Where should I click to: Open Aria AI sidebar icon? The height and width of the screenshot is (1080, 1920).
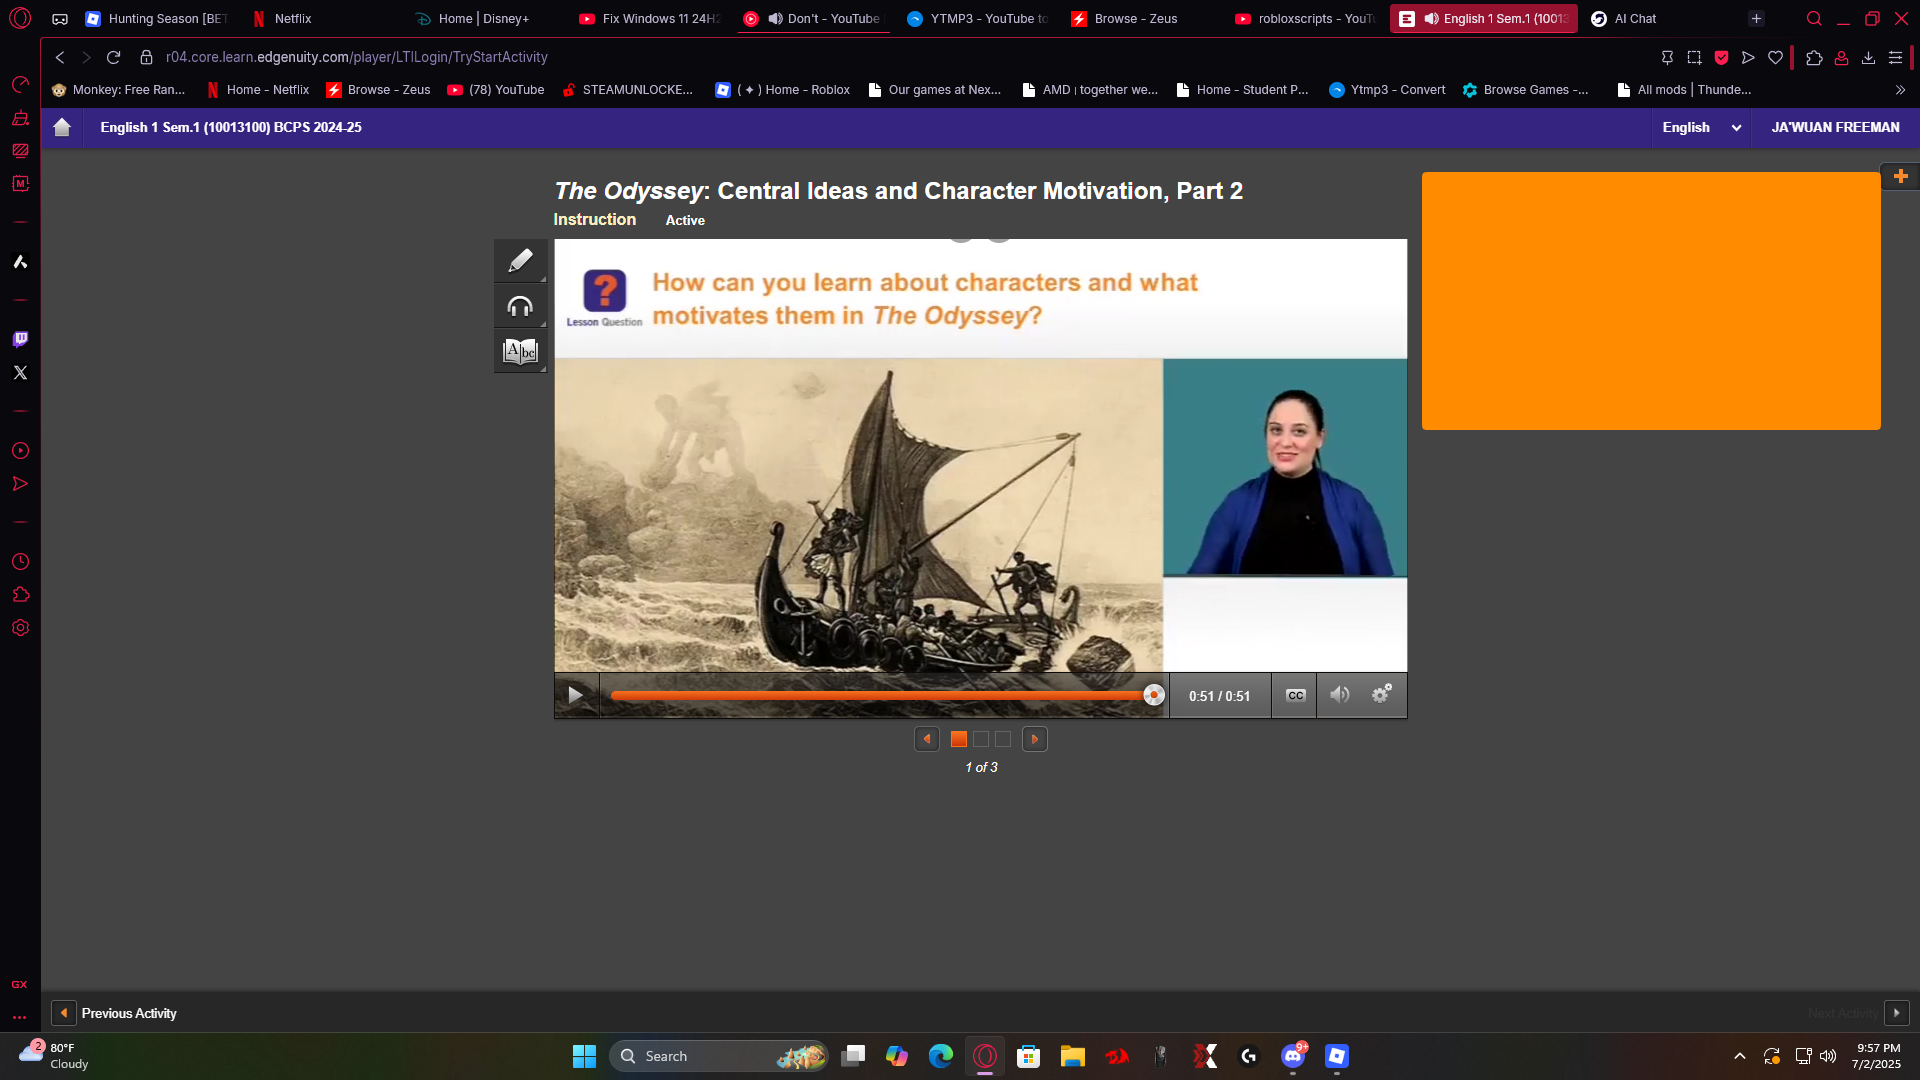click(x=20, y=262)
